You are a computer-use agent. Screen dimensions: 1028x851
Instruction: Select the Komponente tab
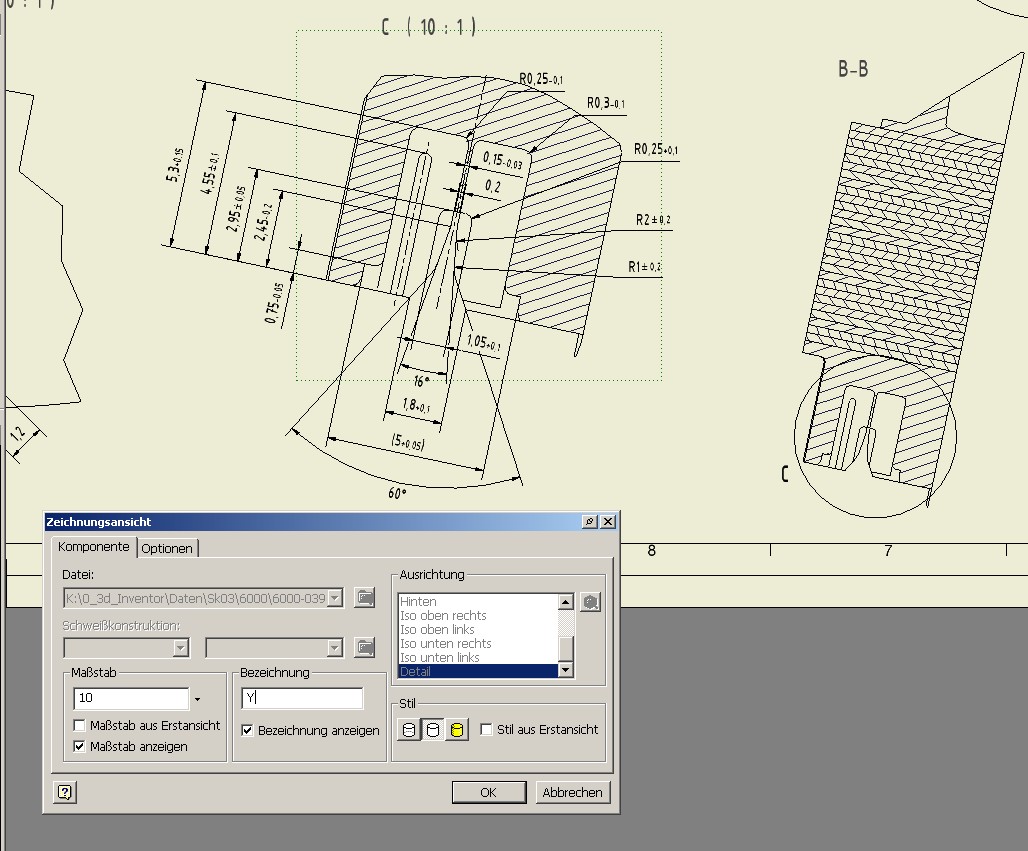coord(93,547)
